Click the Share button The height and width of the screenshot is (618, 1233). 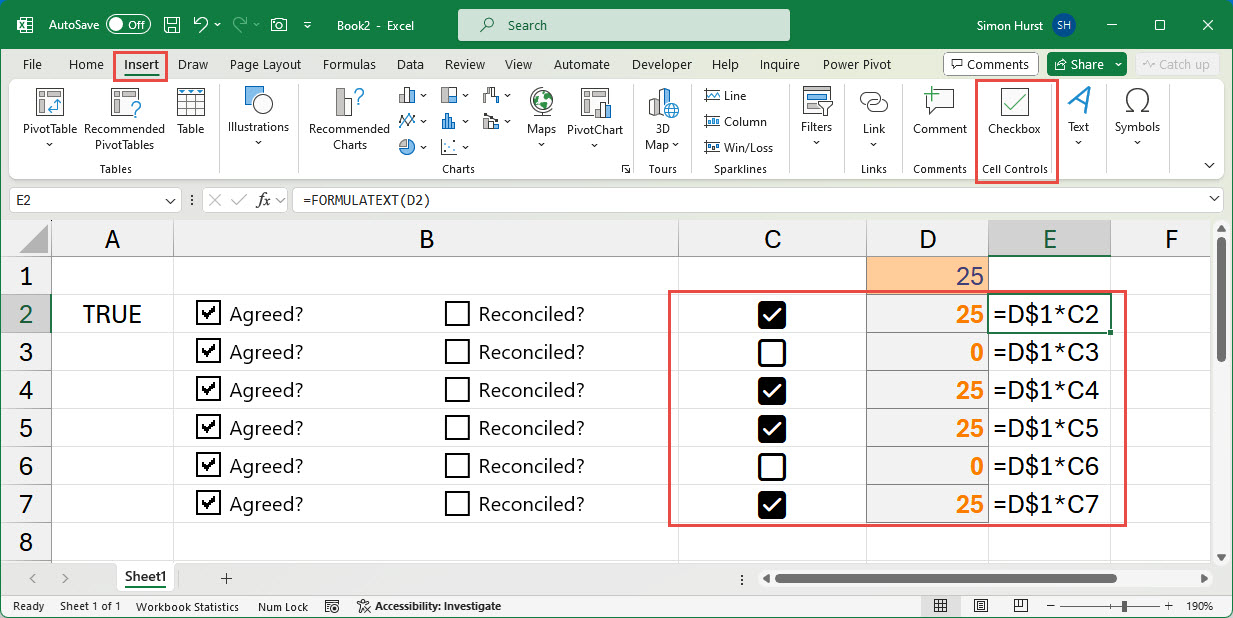click(x=1078, y=64)
